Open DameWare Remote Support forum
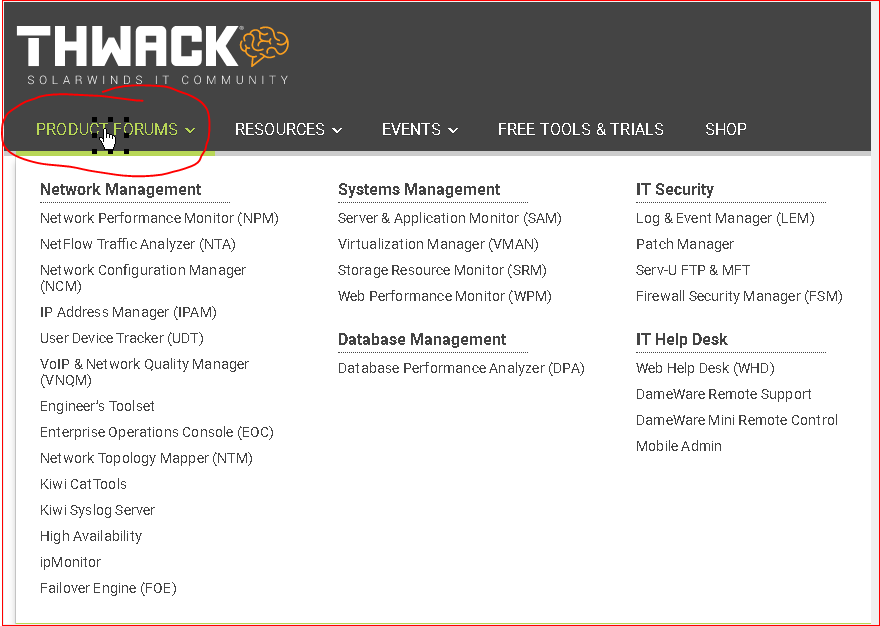Viewport: 880px width, 626px height. [723, 394]
